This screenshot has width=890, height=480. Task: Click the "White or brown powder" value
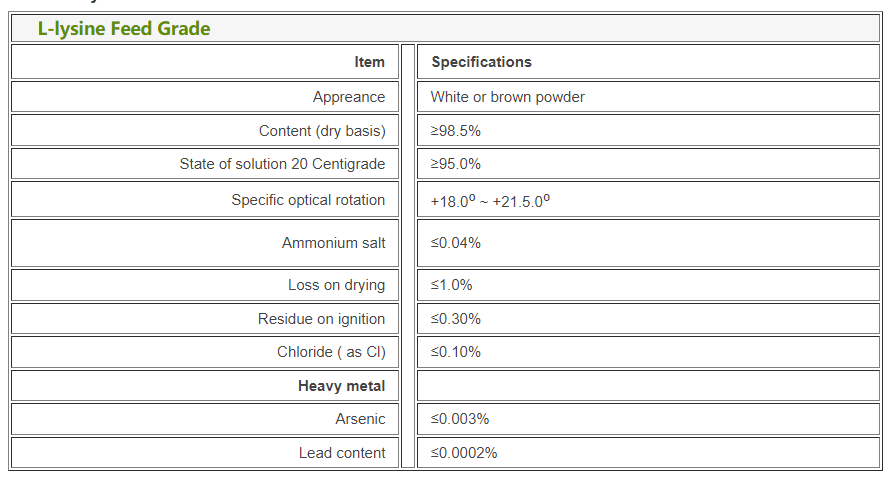(x=507, y=97)
